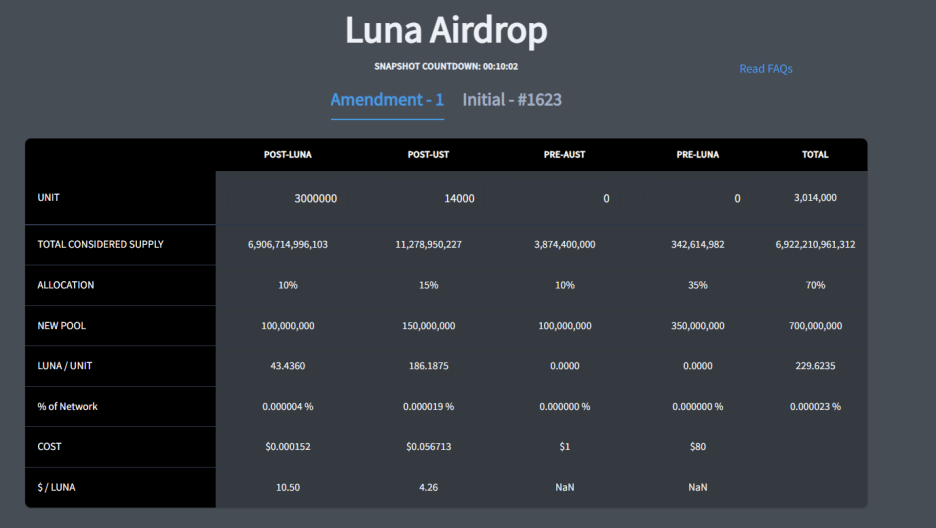This screenshot has height=528, width=936.
Task: Select the ALLOCATION row label
Action: (66, 285)
